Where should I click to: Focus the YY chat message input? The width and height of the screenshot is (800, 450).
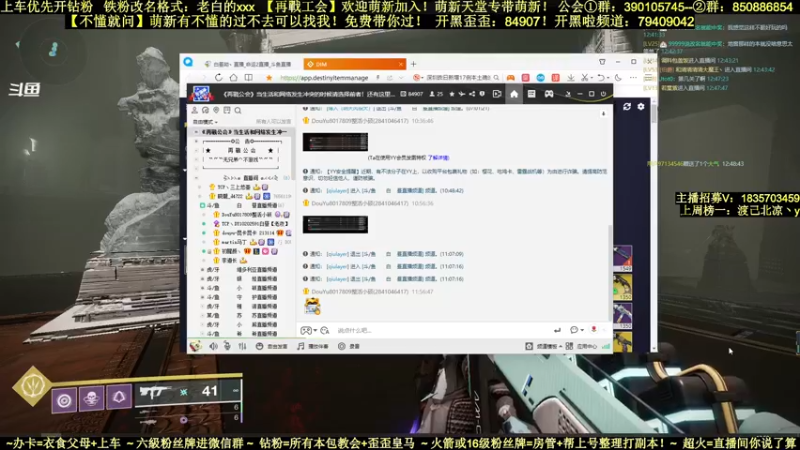[439, 331]
